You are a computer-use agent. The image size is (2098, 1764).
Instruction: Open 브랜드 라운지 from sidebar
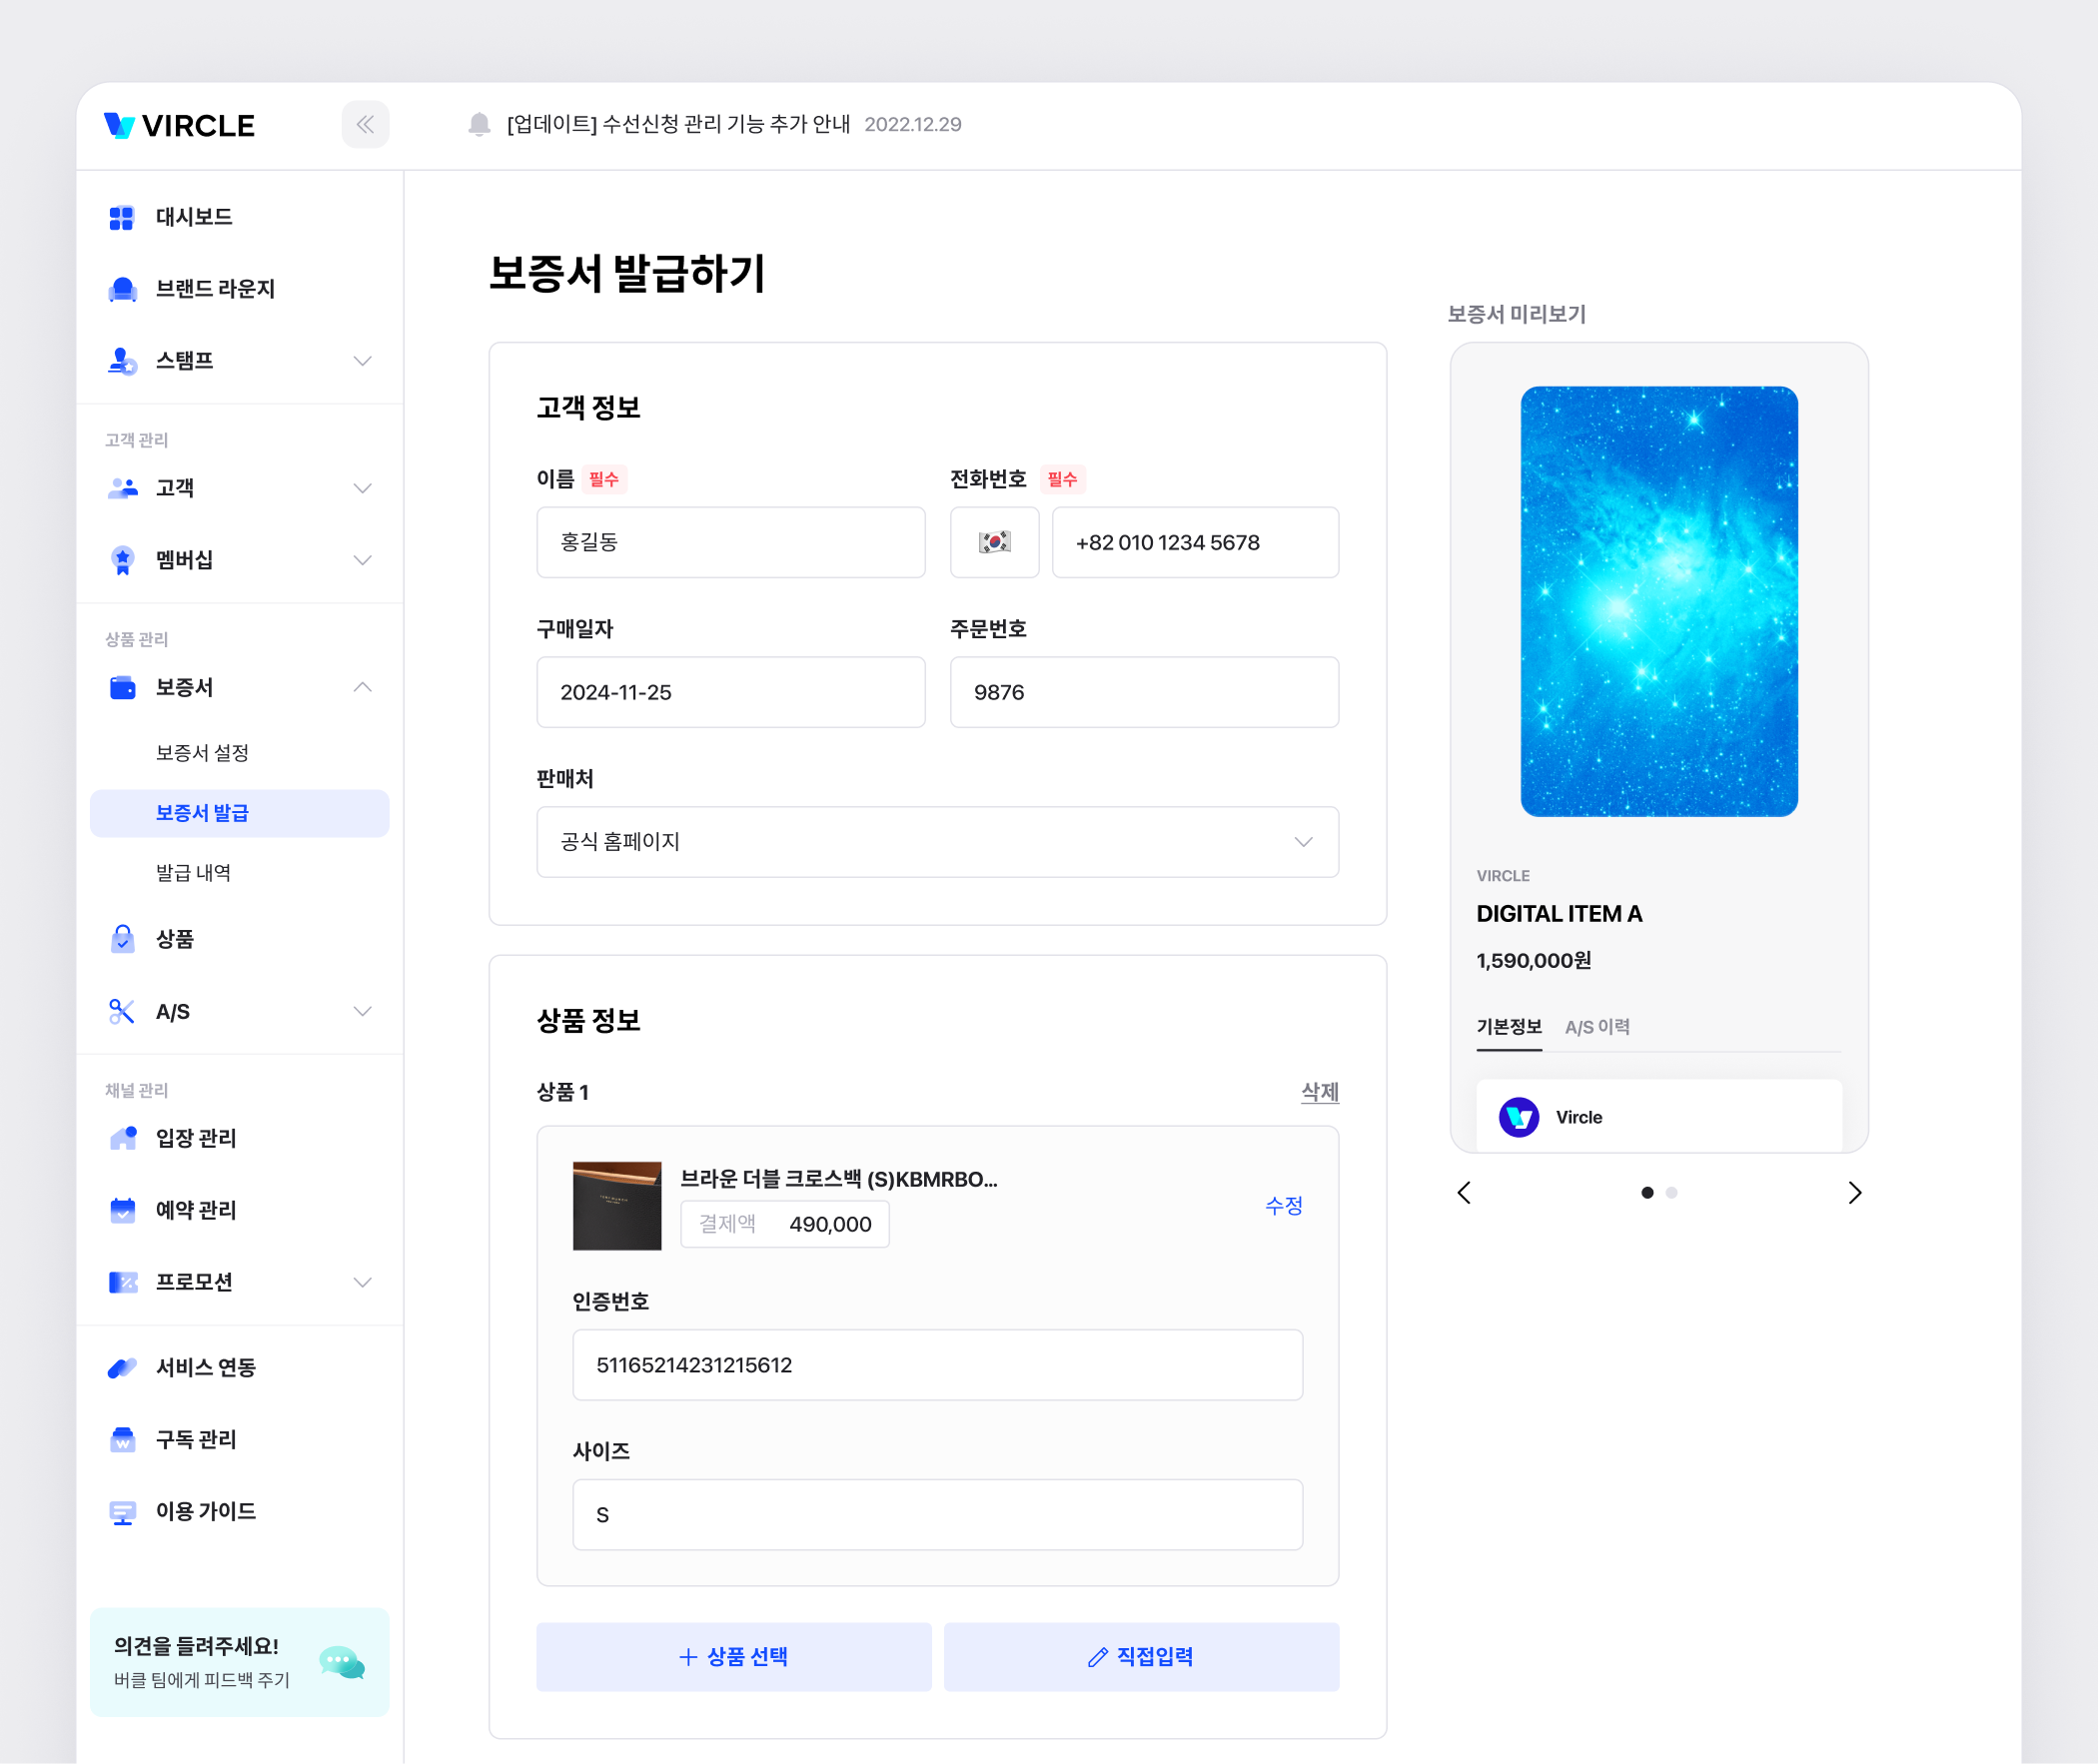[214, 289]
